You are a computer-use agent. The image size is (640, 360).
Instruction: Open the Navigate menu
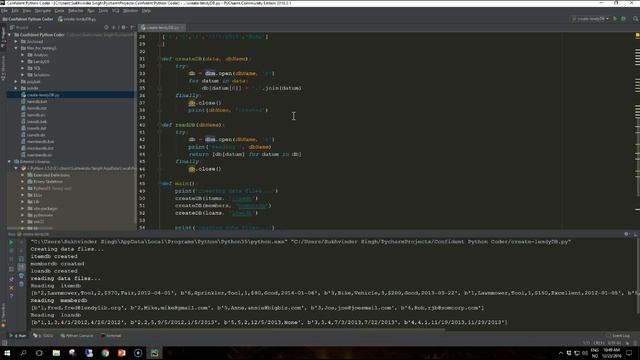coord(43,11)
